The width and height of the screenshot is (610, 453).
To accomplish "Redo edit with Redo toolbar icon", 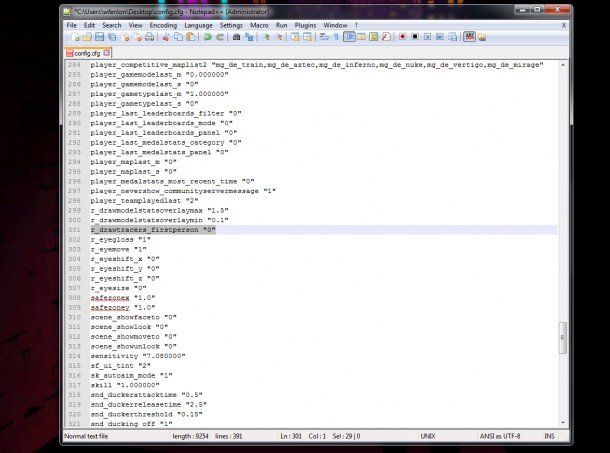I will 220,37.
